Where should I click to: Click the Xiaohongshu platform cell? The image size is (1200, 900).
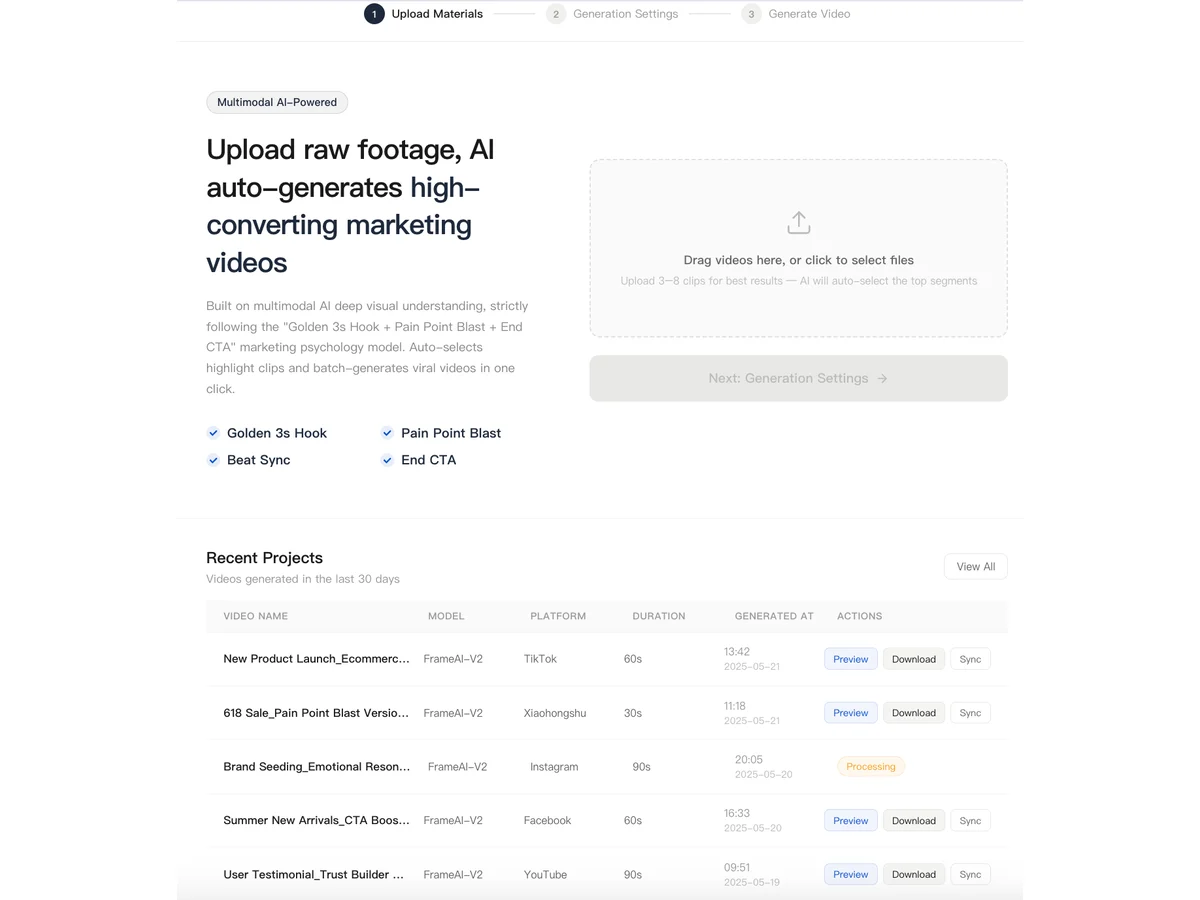[555, 713]
